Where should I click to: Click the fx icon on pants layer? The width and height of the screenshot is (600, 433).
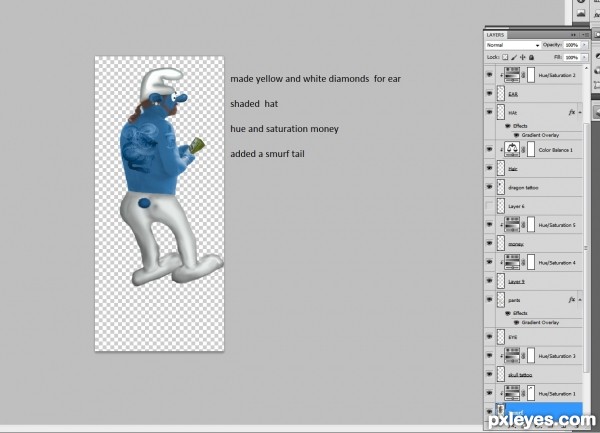pos(572,300)
